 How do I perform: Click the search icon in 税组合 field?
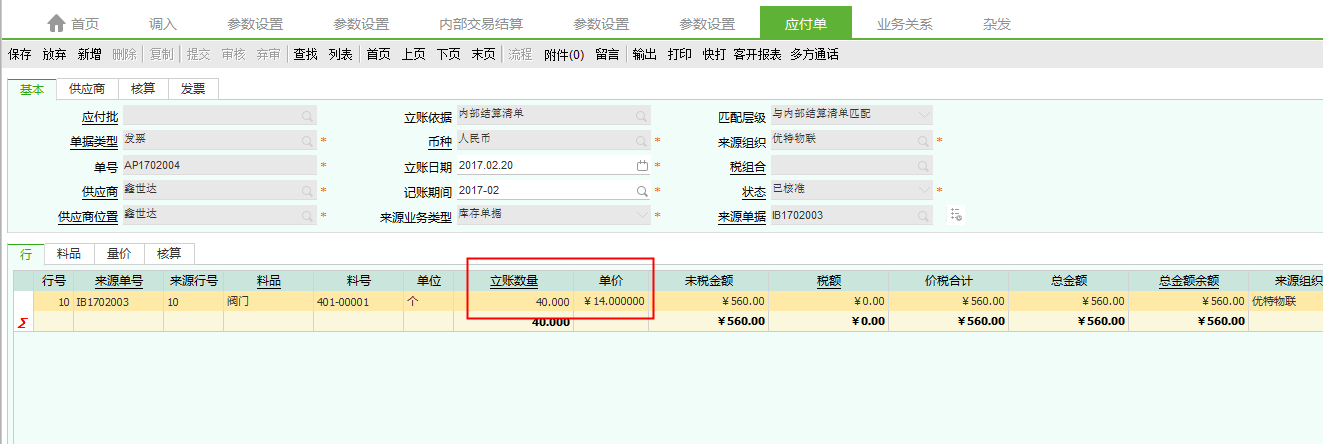(x=923, y=166)
